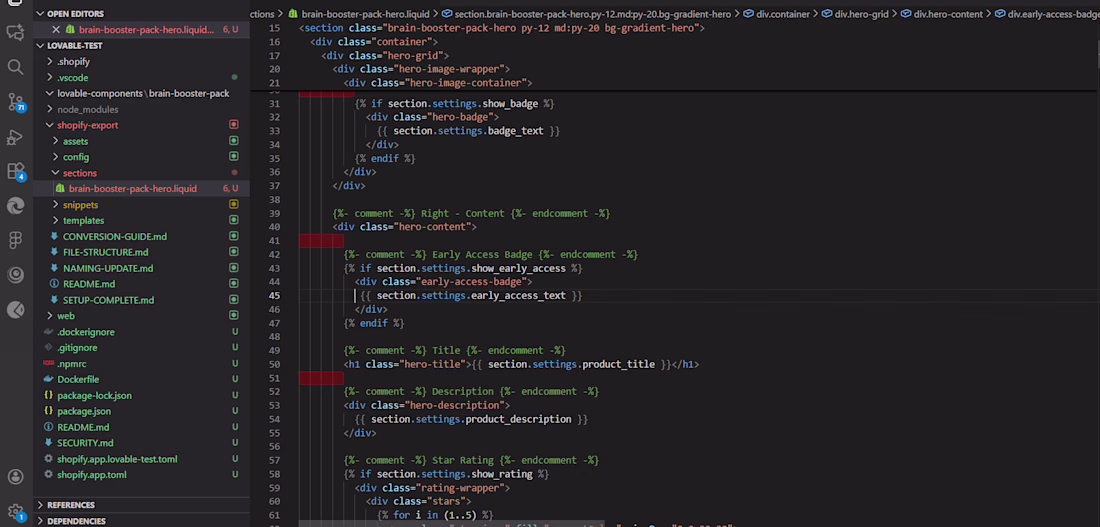This screenshot has height=527, width=1100.
Task: Expand the config folder
Action: pyautogui.click(x=56, y=157)
